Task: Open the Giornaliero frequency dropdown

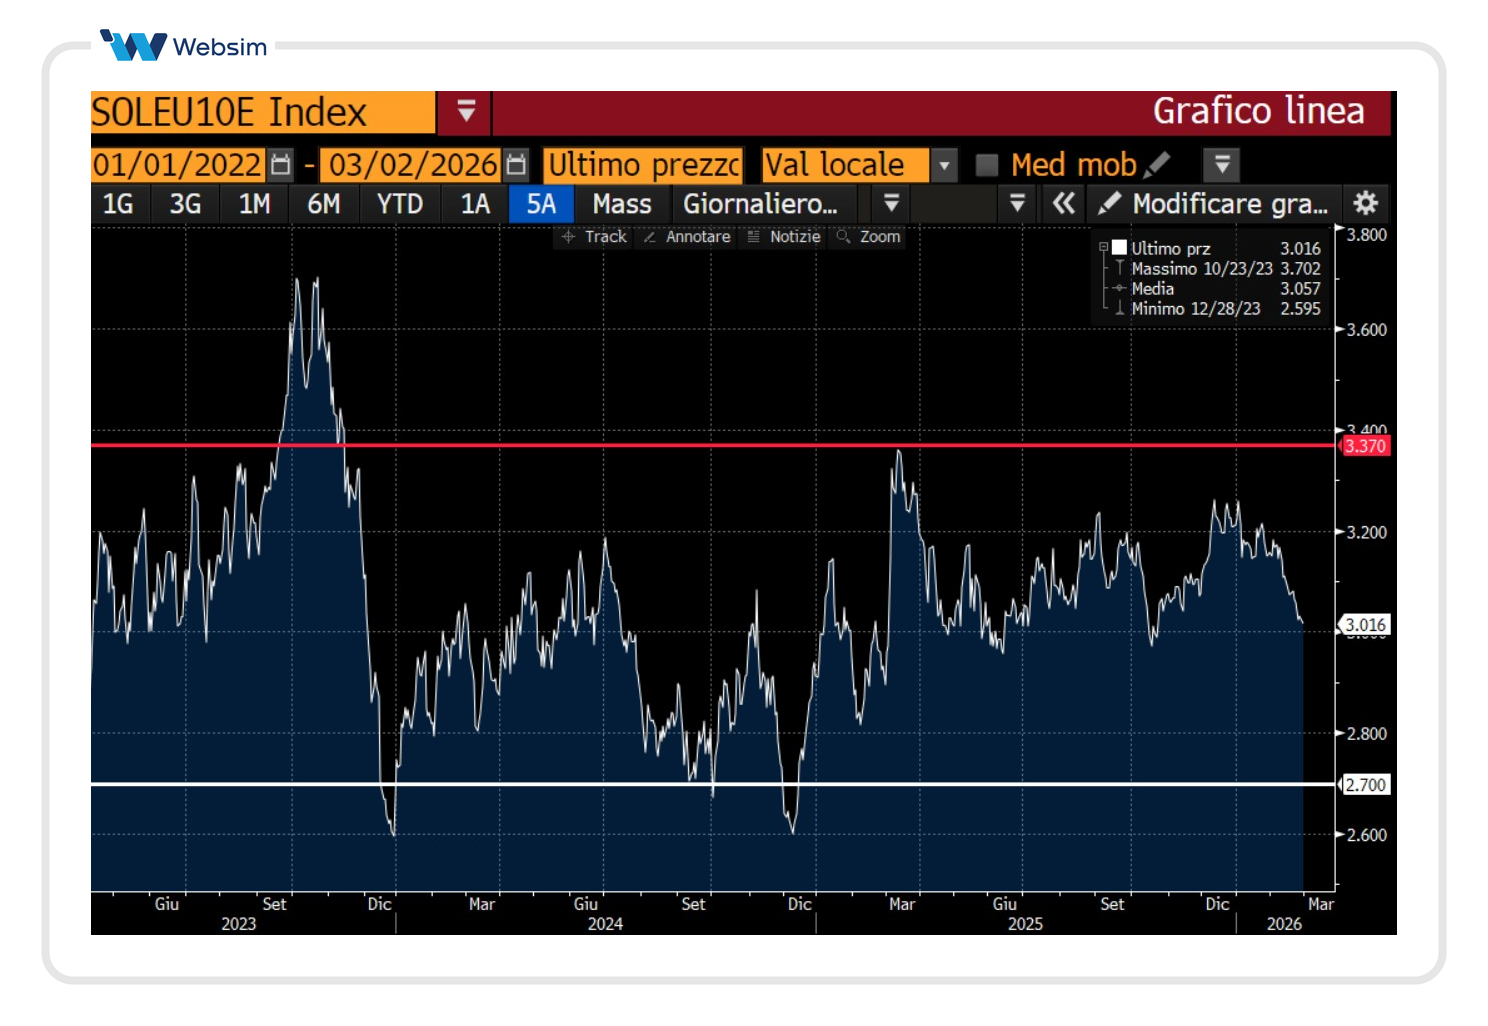Action: (891, 204)
